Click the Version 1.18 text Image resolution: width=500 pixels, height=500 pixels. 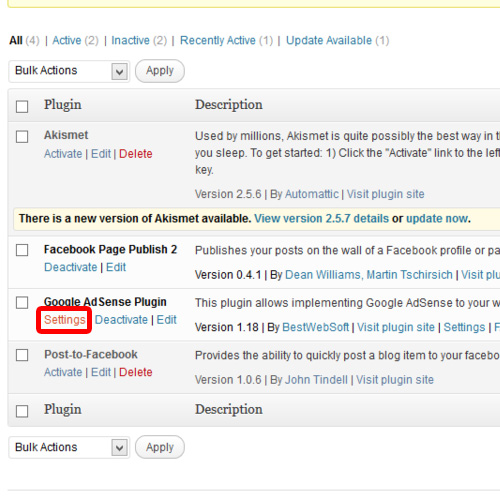click(x=227, y=327)
